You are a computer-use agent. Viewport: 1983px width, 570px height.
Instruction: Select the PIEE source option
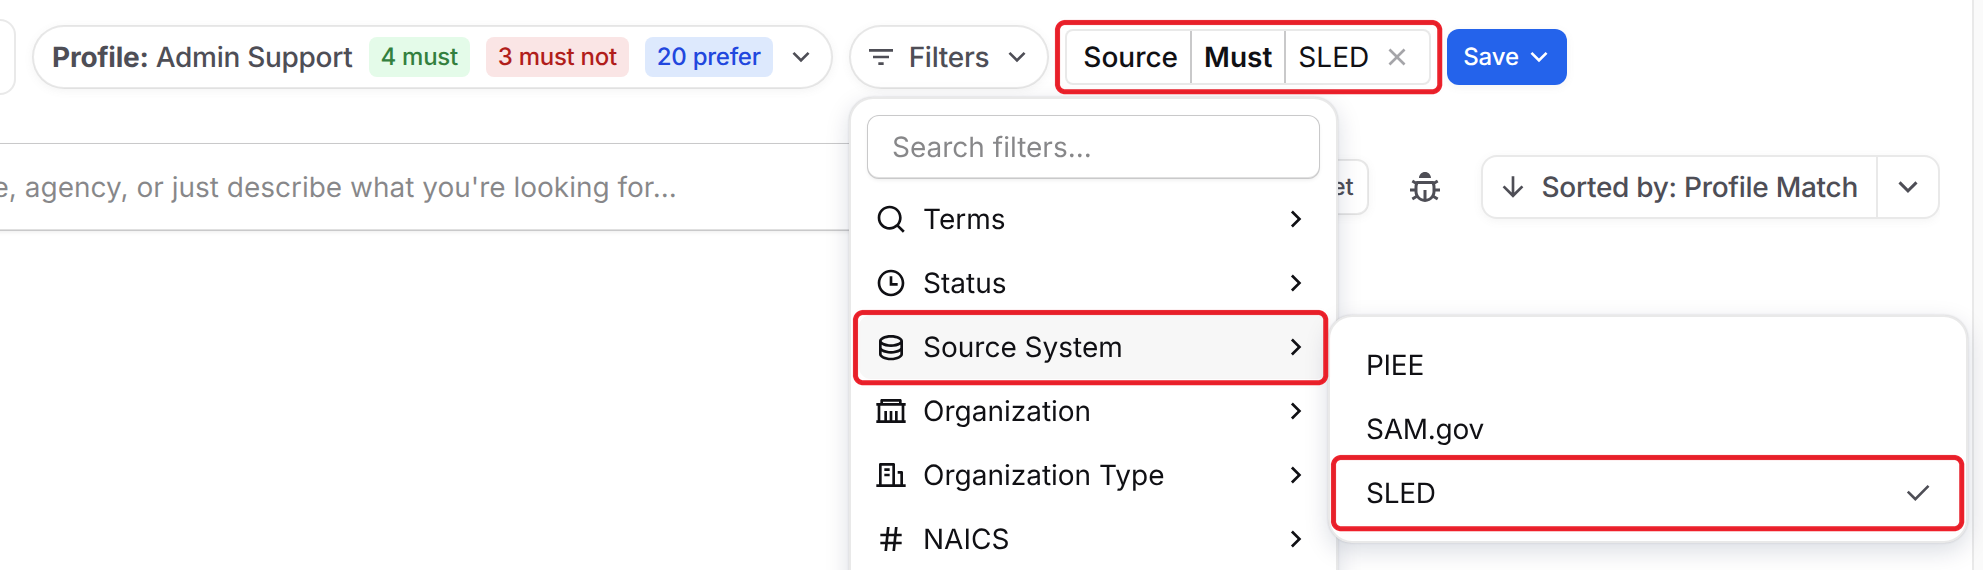tap(1647, 365)
